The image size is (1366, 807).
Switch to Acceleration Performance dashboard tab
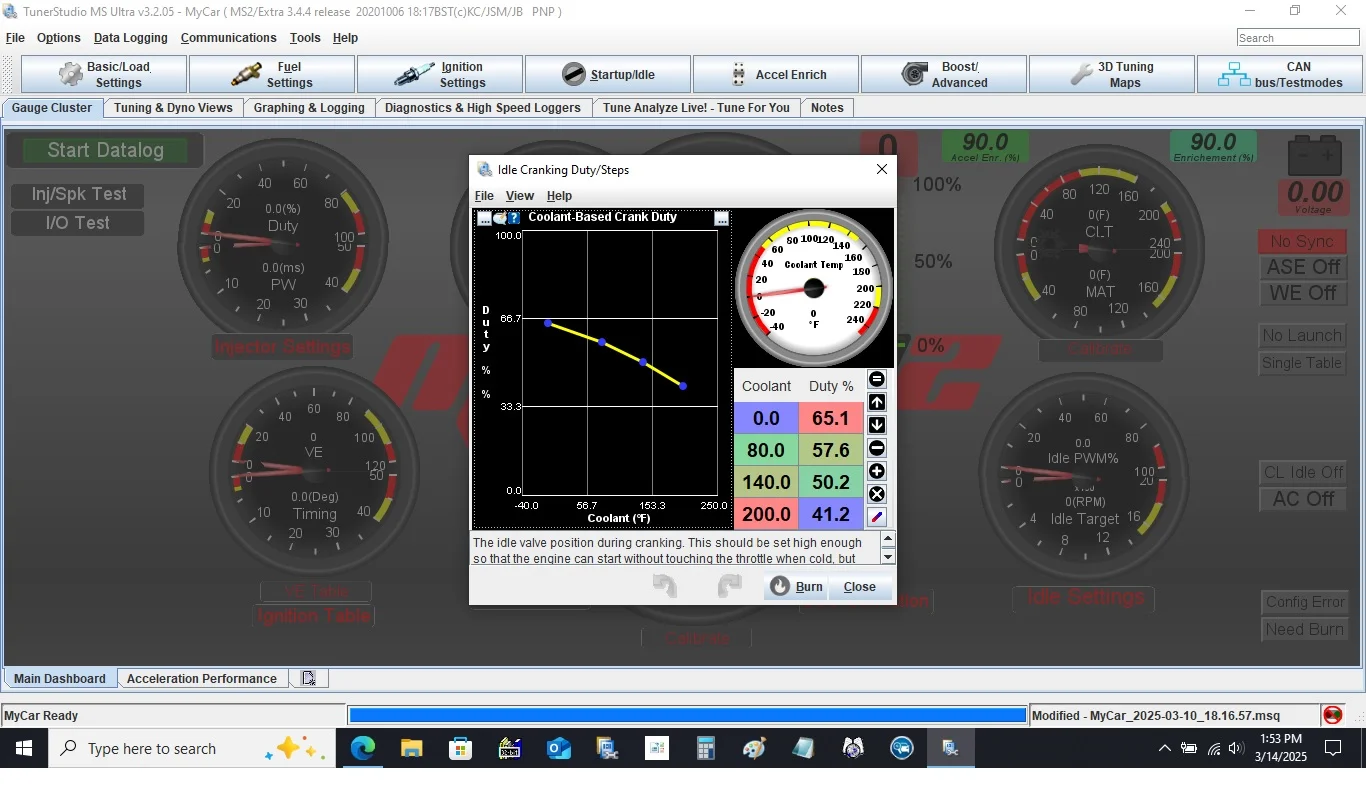point(202,678)
